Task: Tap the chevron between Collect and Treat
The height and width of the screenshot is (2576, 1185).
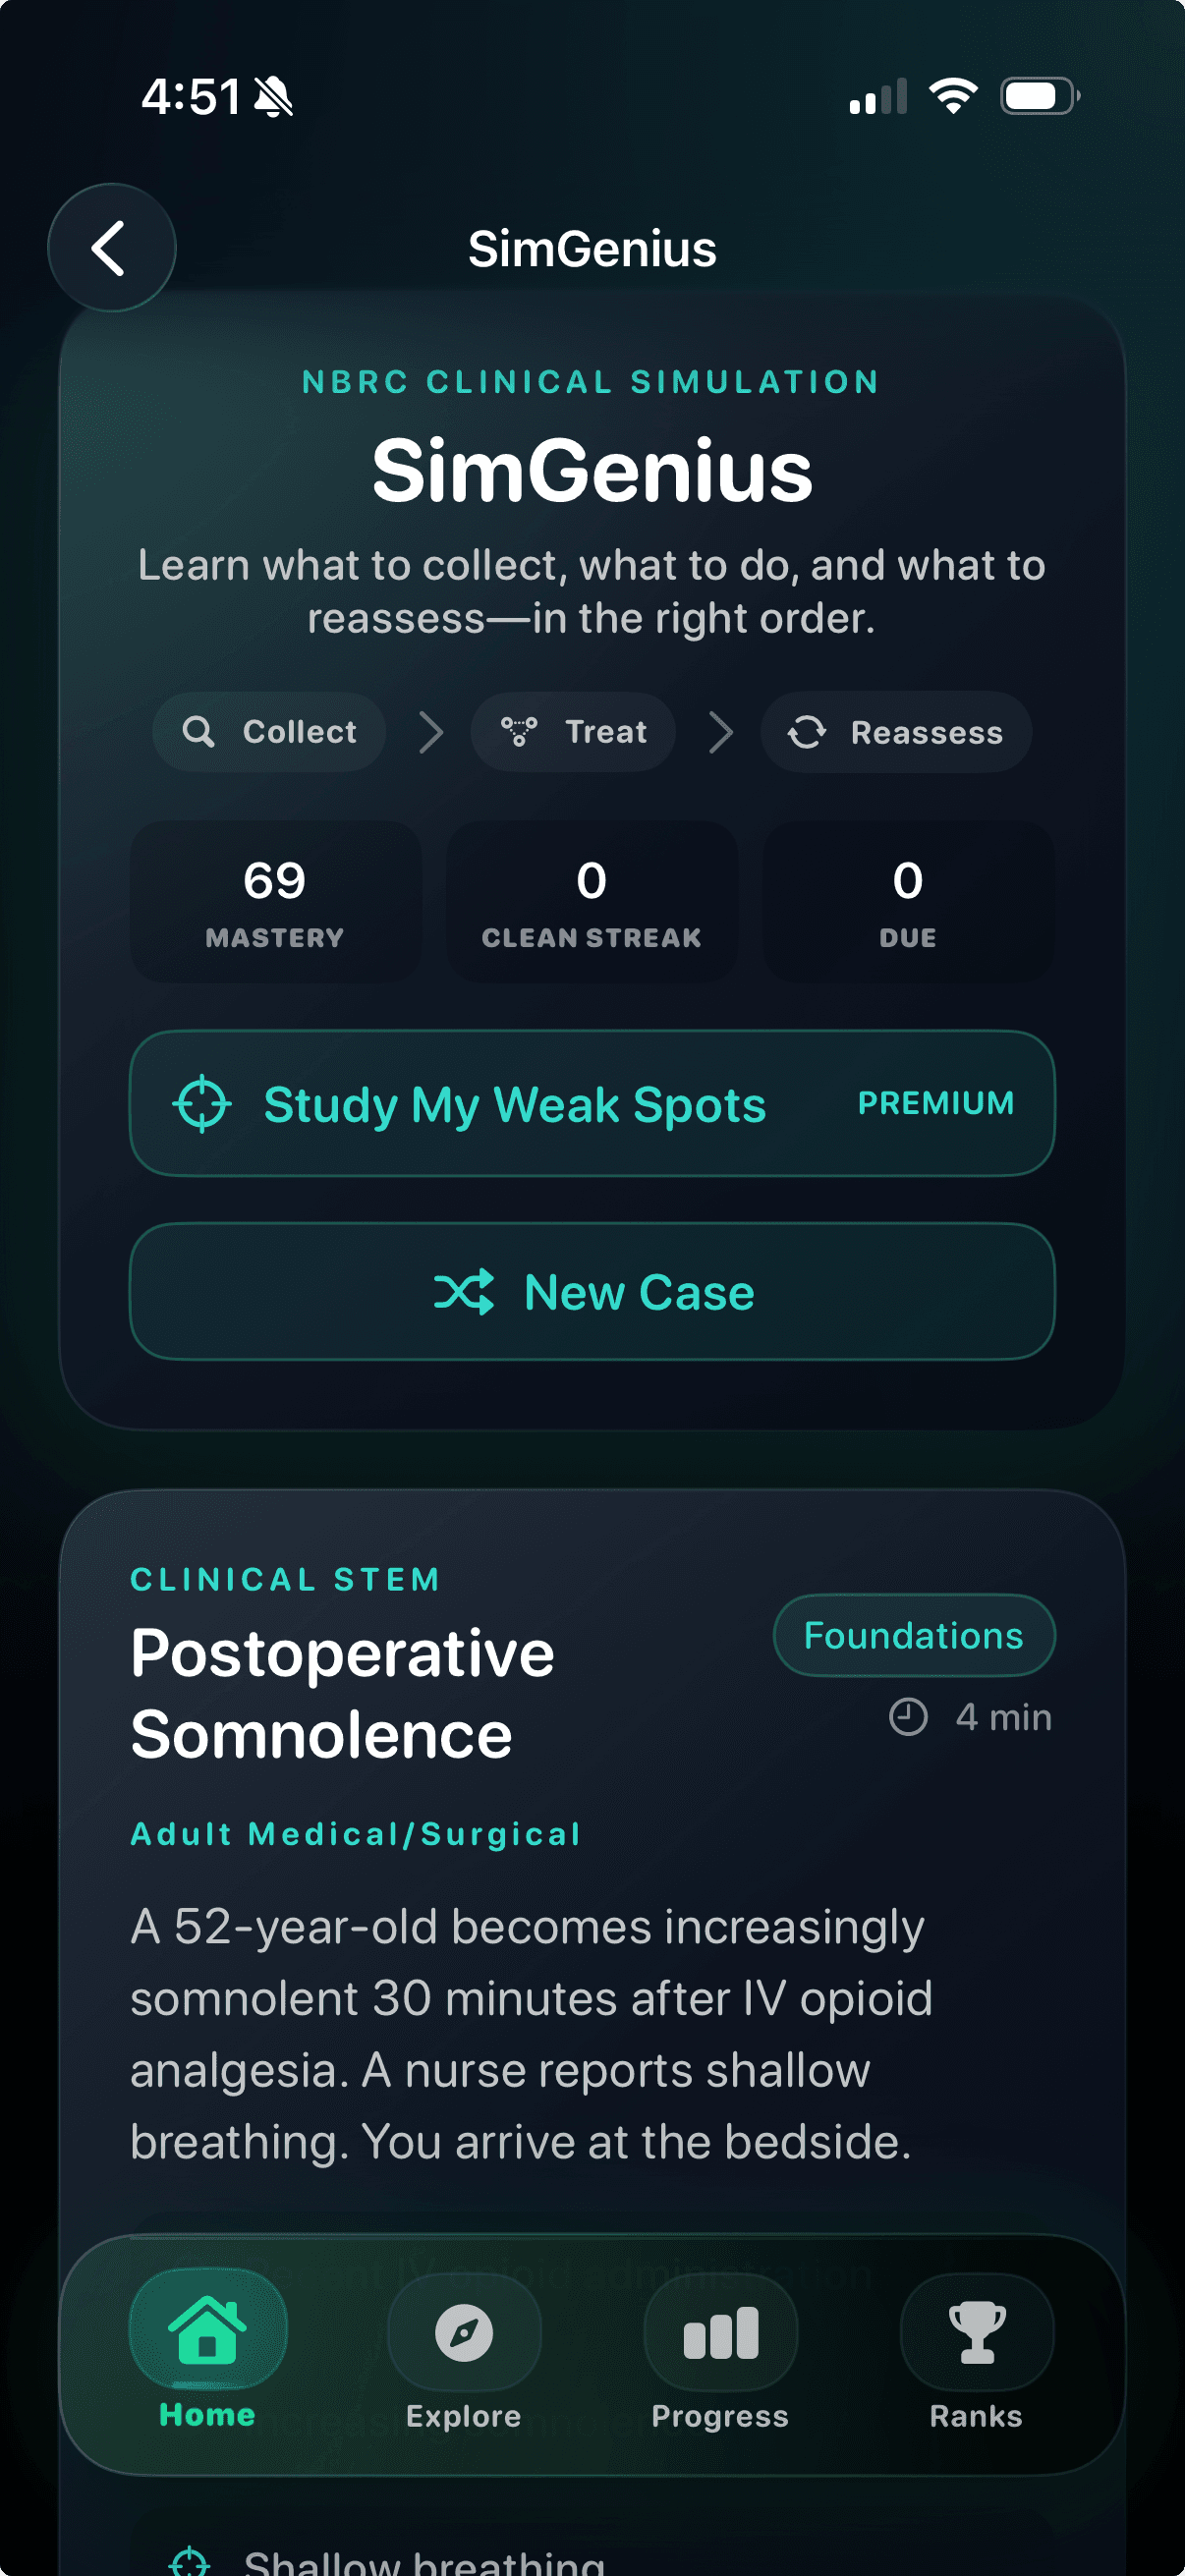Action: point(431,732)
